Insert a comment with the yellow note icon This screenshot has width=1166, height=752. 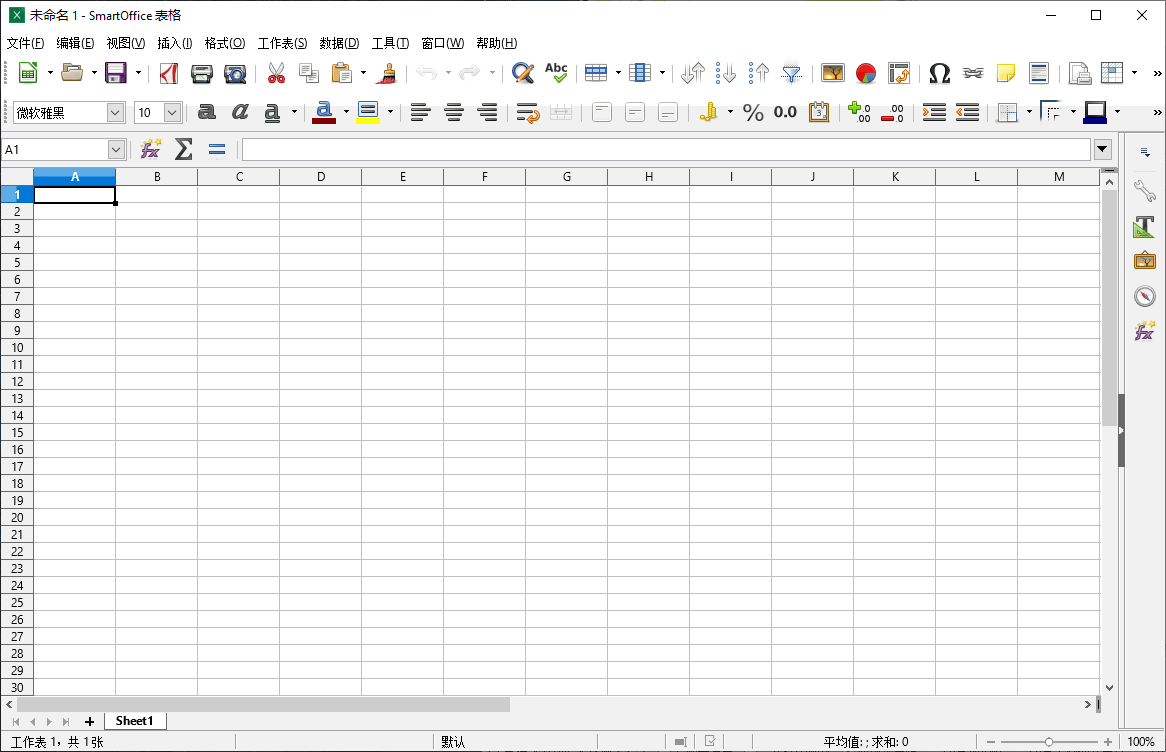pyautogui.click(x=1005, y=73)
